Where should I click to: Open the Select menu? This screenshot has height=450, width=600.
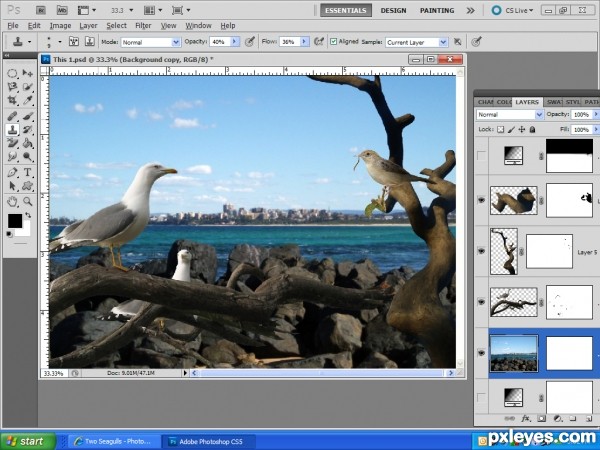[116, 26]
